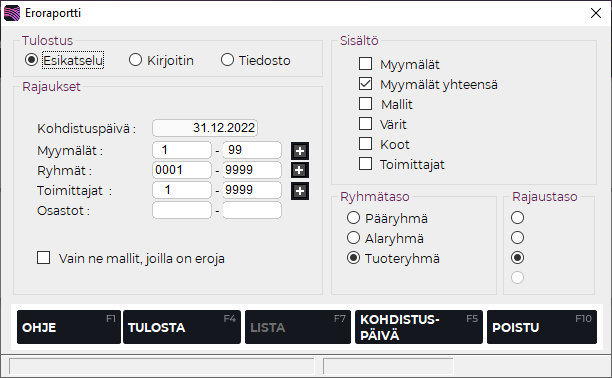Exit with the POISTU button
Image resolution: width=612 pixels, height=378 pixels.
(x=542, y=327)
